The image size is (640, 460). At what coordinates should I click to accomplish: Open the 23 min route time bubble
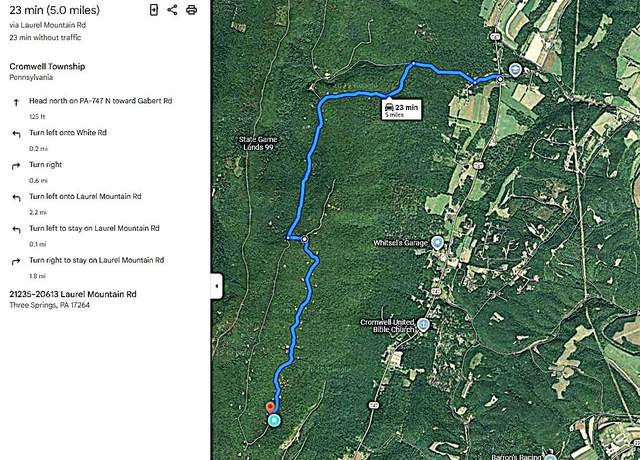[401, 108]
